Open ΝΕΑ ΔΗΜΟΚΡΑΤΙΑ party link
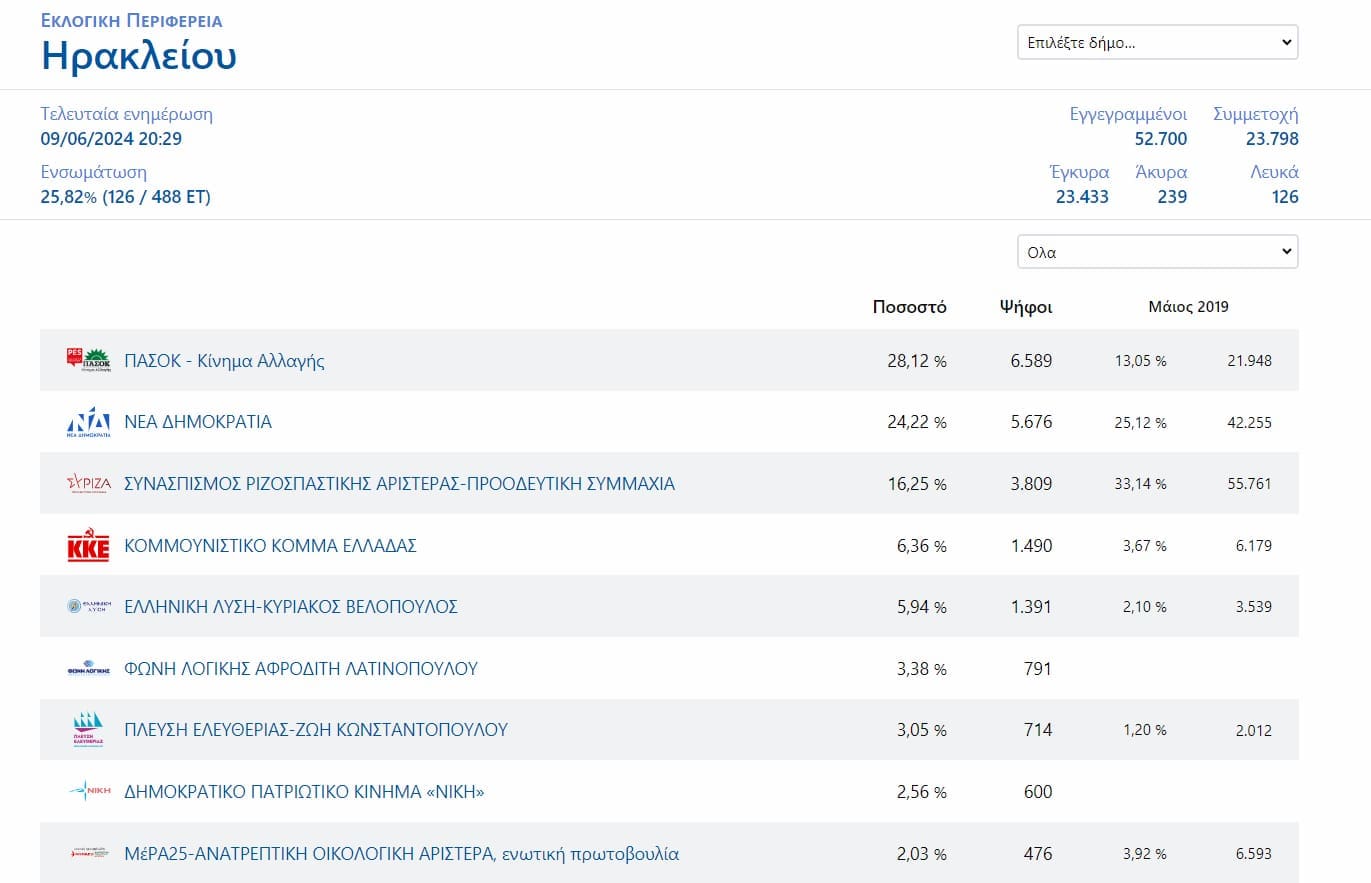The image size is (1371, 883). click(x=198, y=422)
